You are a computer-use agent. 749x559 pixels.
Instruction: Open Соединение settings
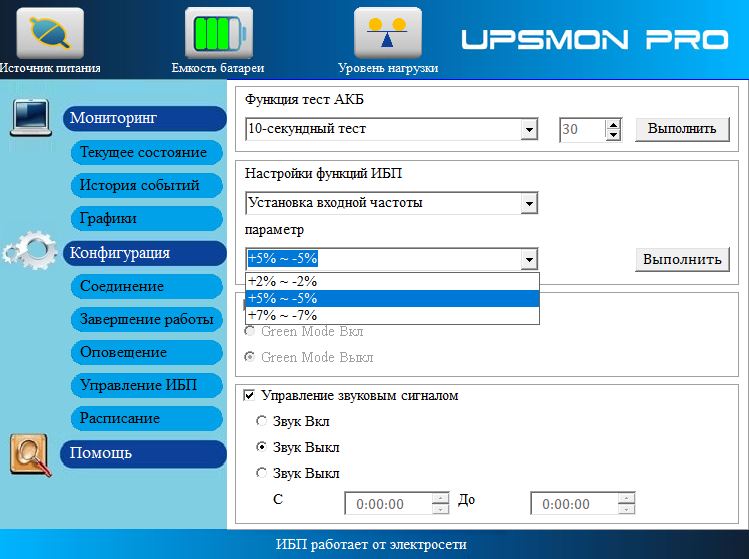(147, 286)
